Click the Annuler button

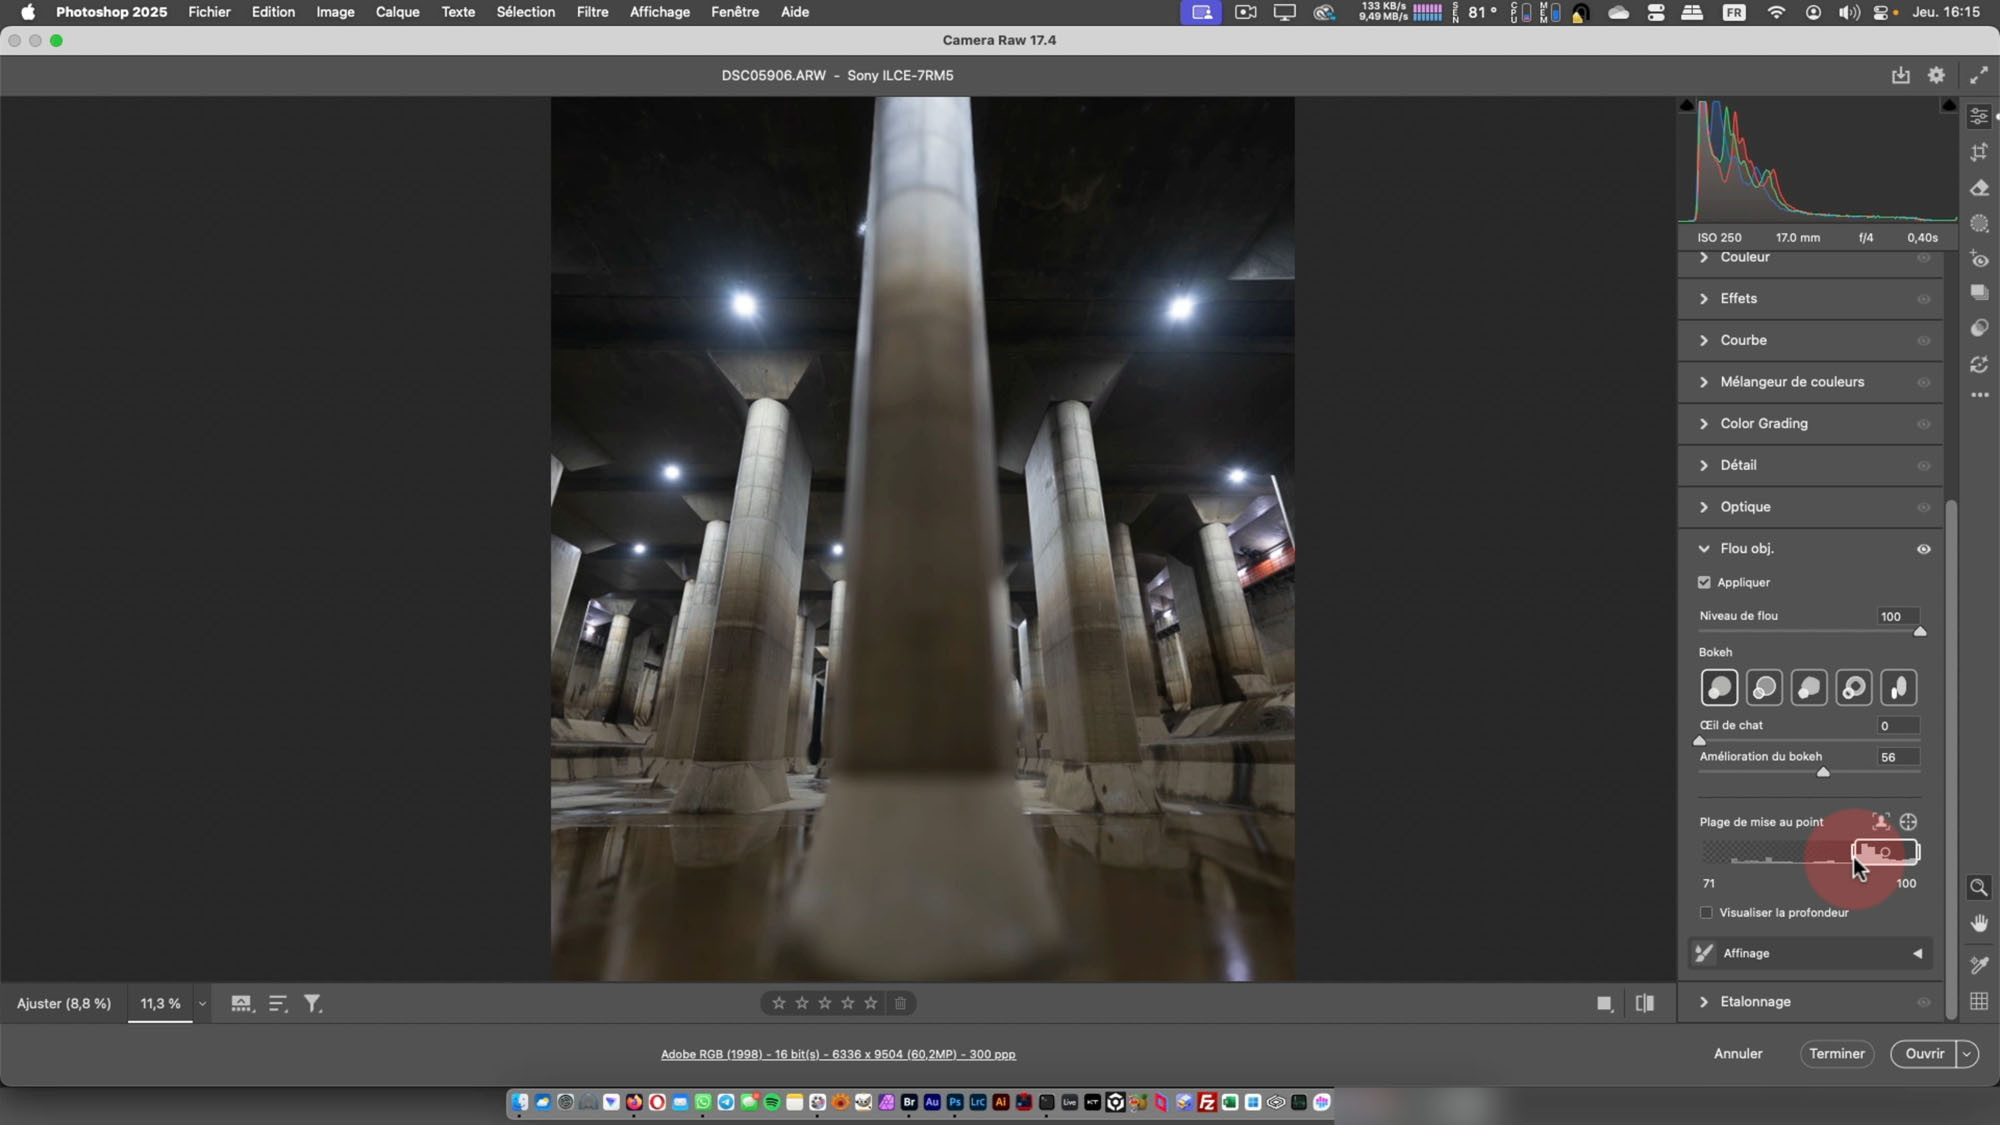coord(1738,1054)
